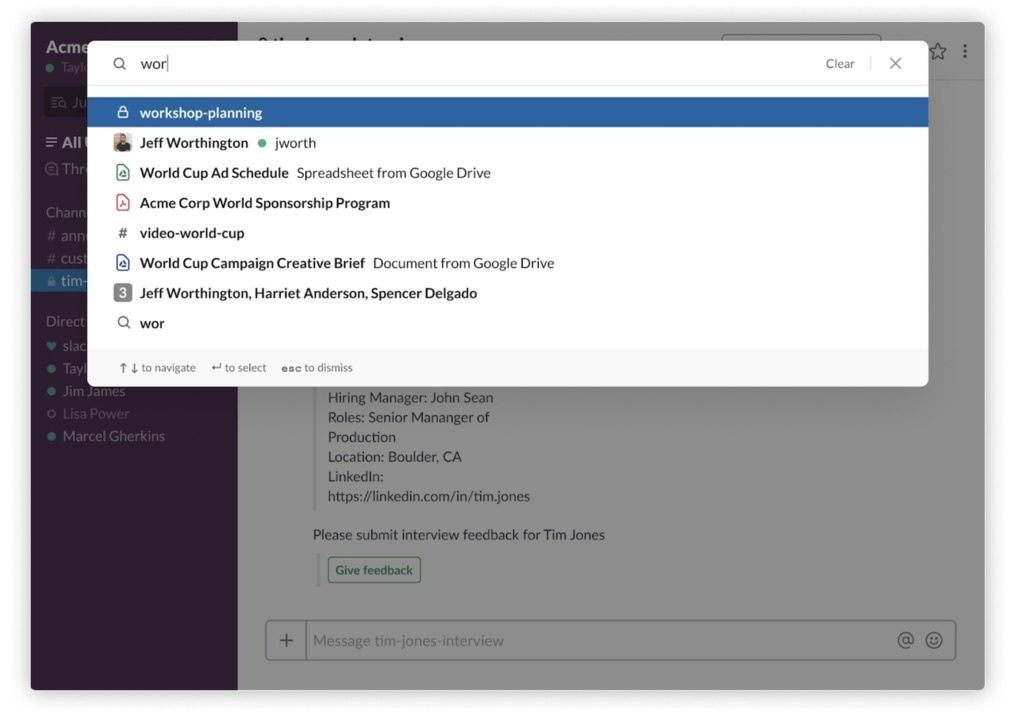Insert a mention using the @ icon
Viewport: 1024px width, 712px height.
906,640
